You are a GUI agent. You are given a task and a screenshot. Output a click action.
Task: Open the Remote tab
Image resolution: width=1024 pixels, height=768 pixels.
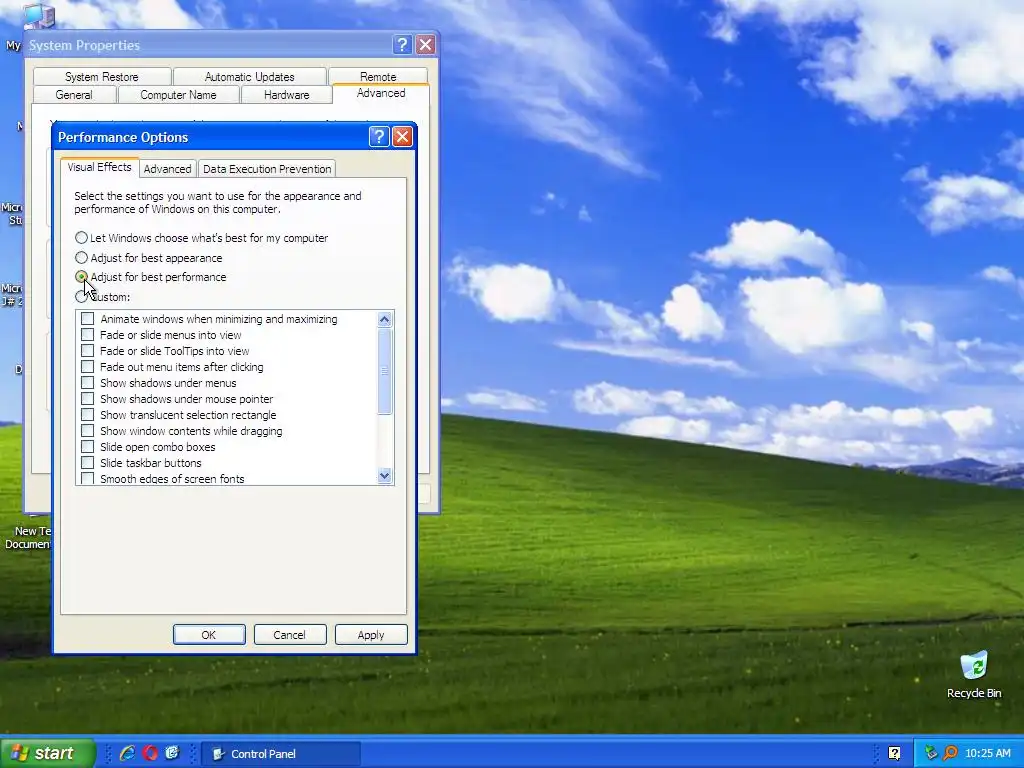378,76
